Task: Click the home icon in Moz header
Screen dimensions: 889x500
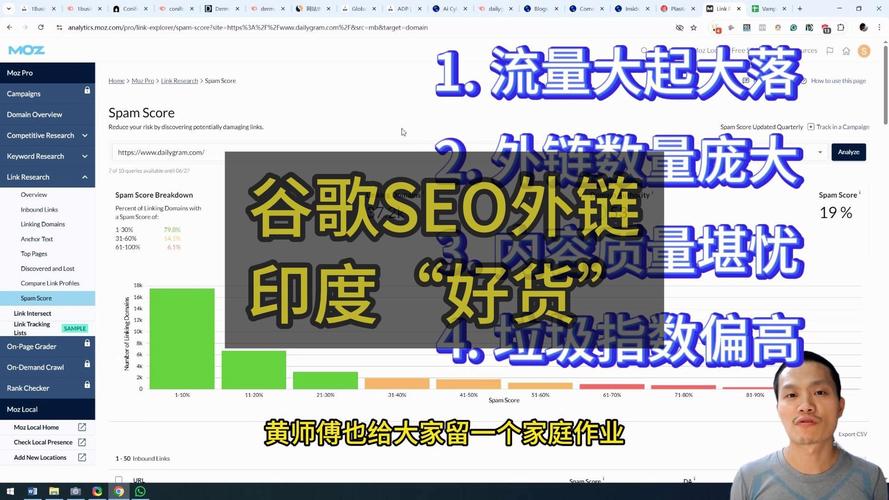Action: point(846,51)
